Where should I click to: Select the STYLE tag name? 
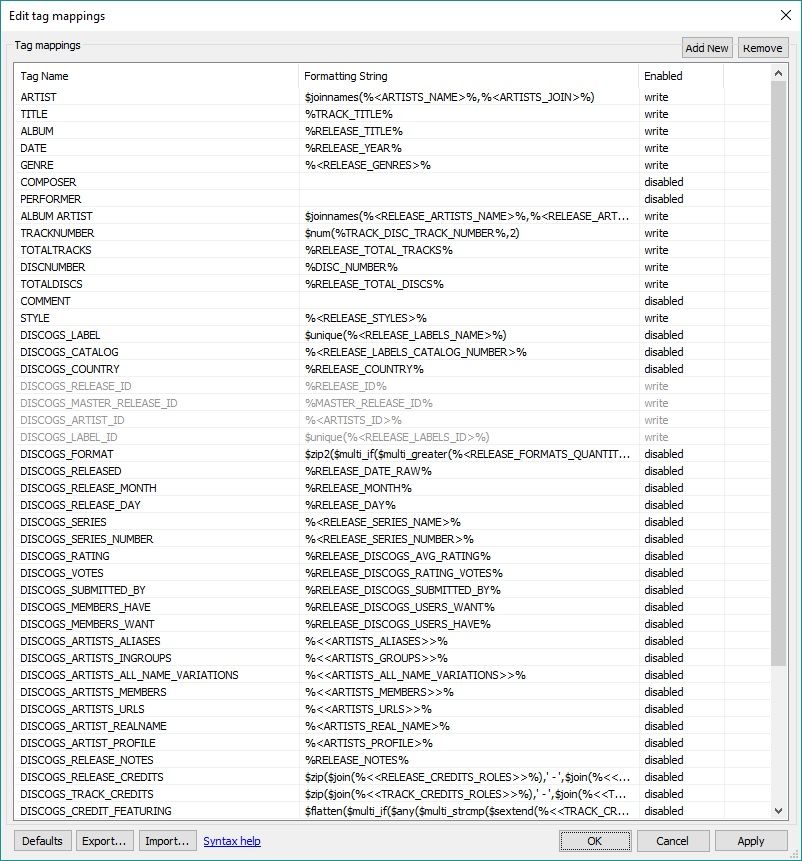[x=35, y=318]
